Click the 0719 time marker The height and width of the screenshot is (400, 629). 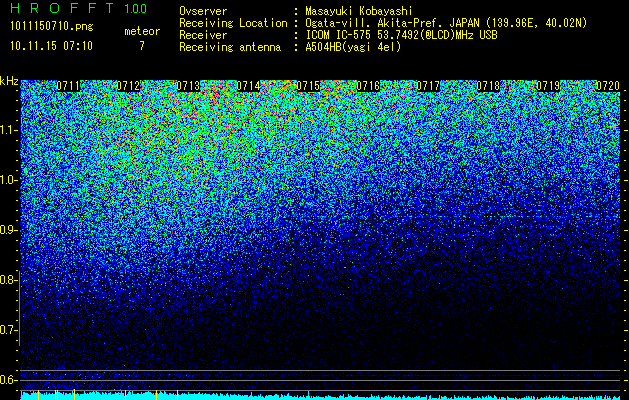[x=548, y=86]
